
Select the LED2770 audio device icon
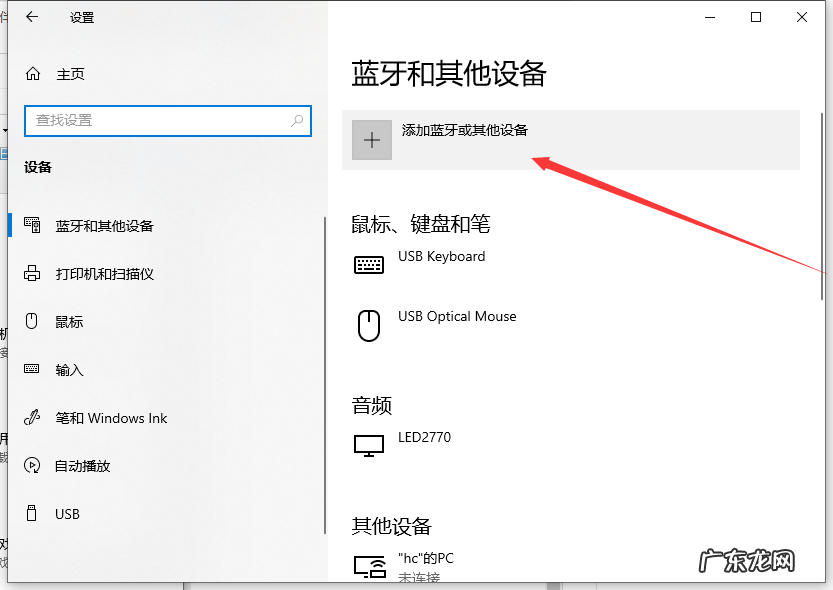(369, 444)
